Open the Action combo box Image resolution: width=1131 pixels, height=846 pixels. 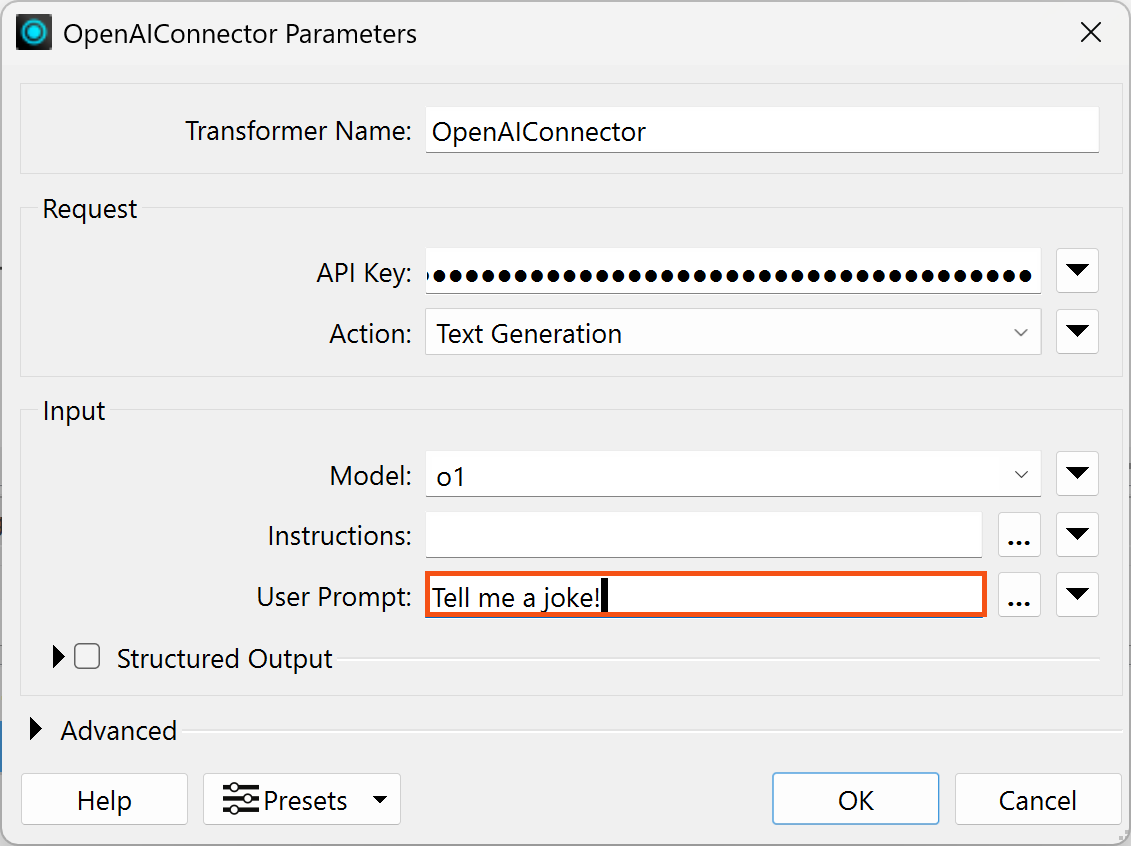point(733,332)
